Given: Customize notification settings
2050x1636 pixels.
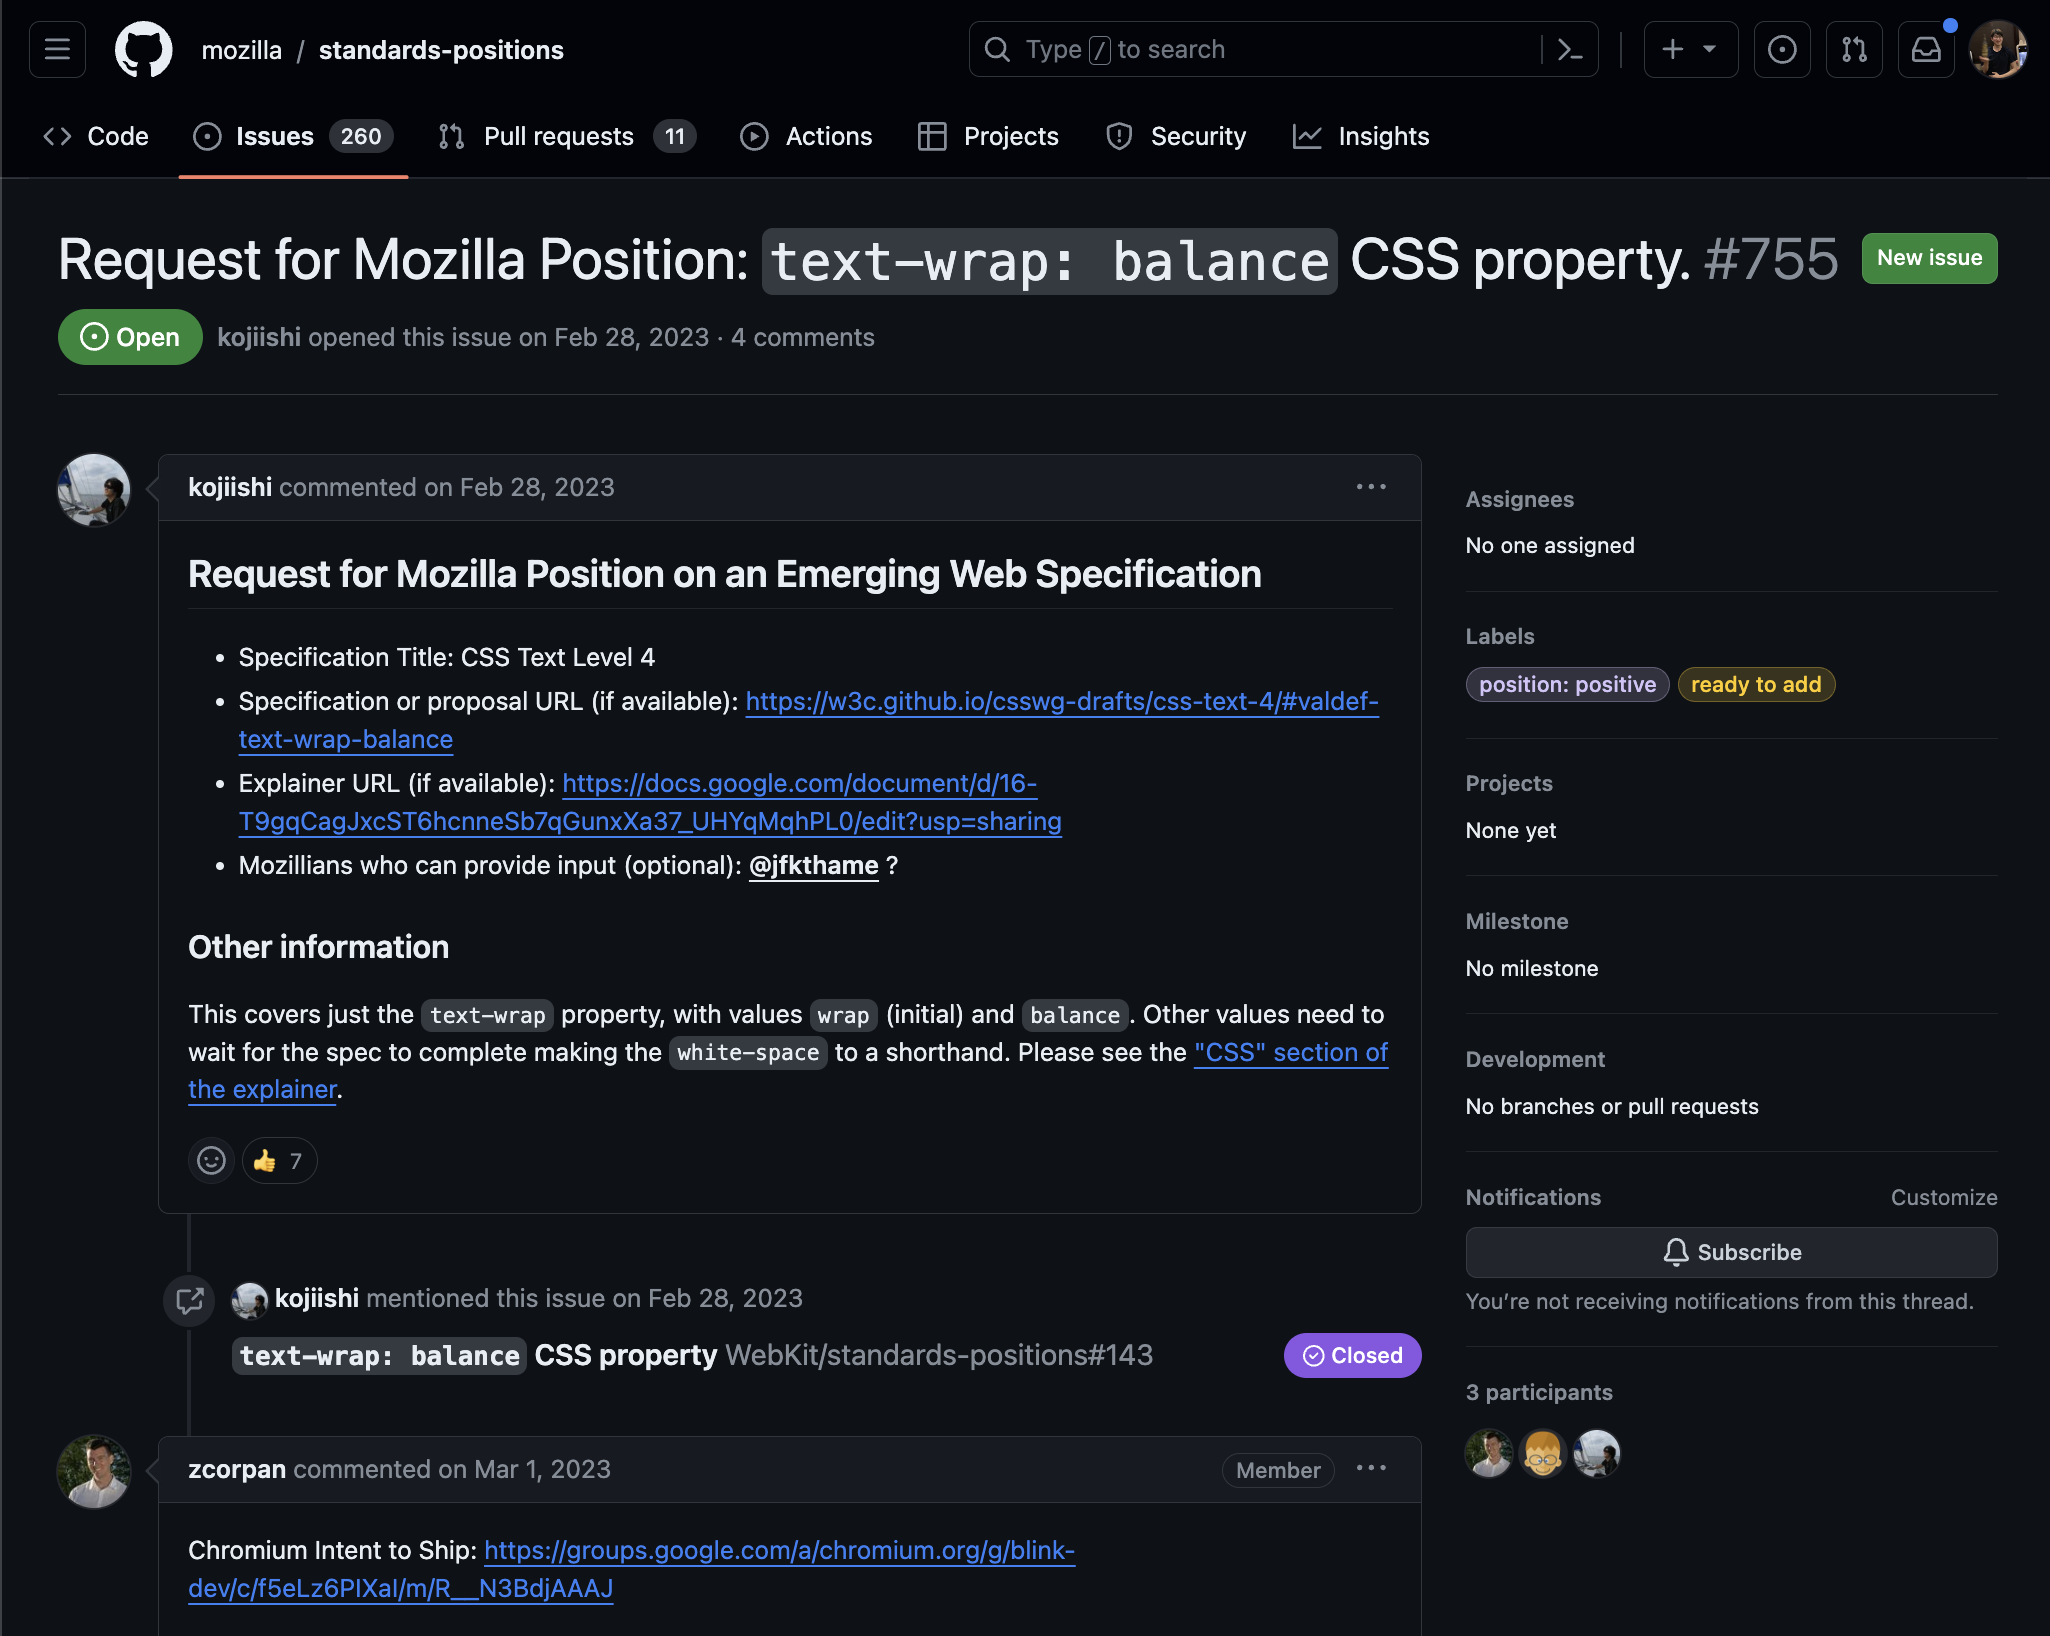Looking at the screenshot, I should 1943,1197.
